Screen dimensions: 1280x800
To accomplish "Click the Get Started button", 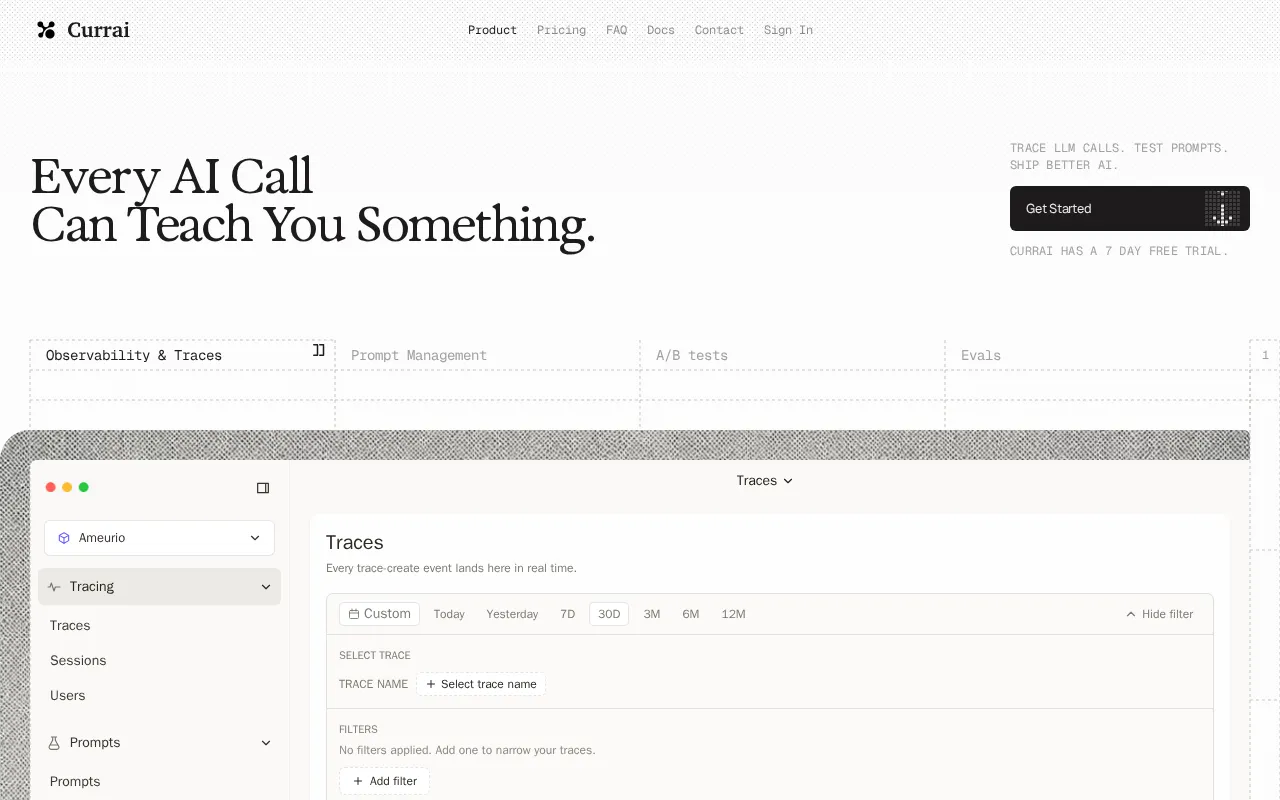I will [1130, 208].
